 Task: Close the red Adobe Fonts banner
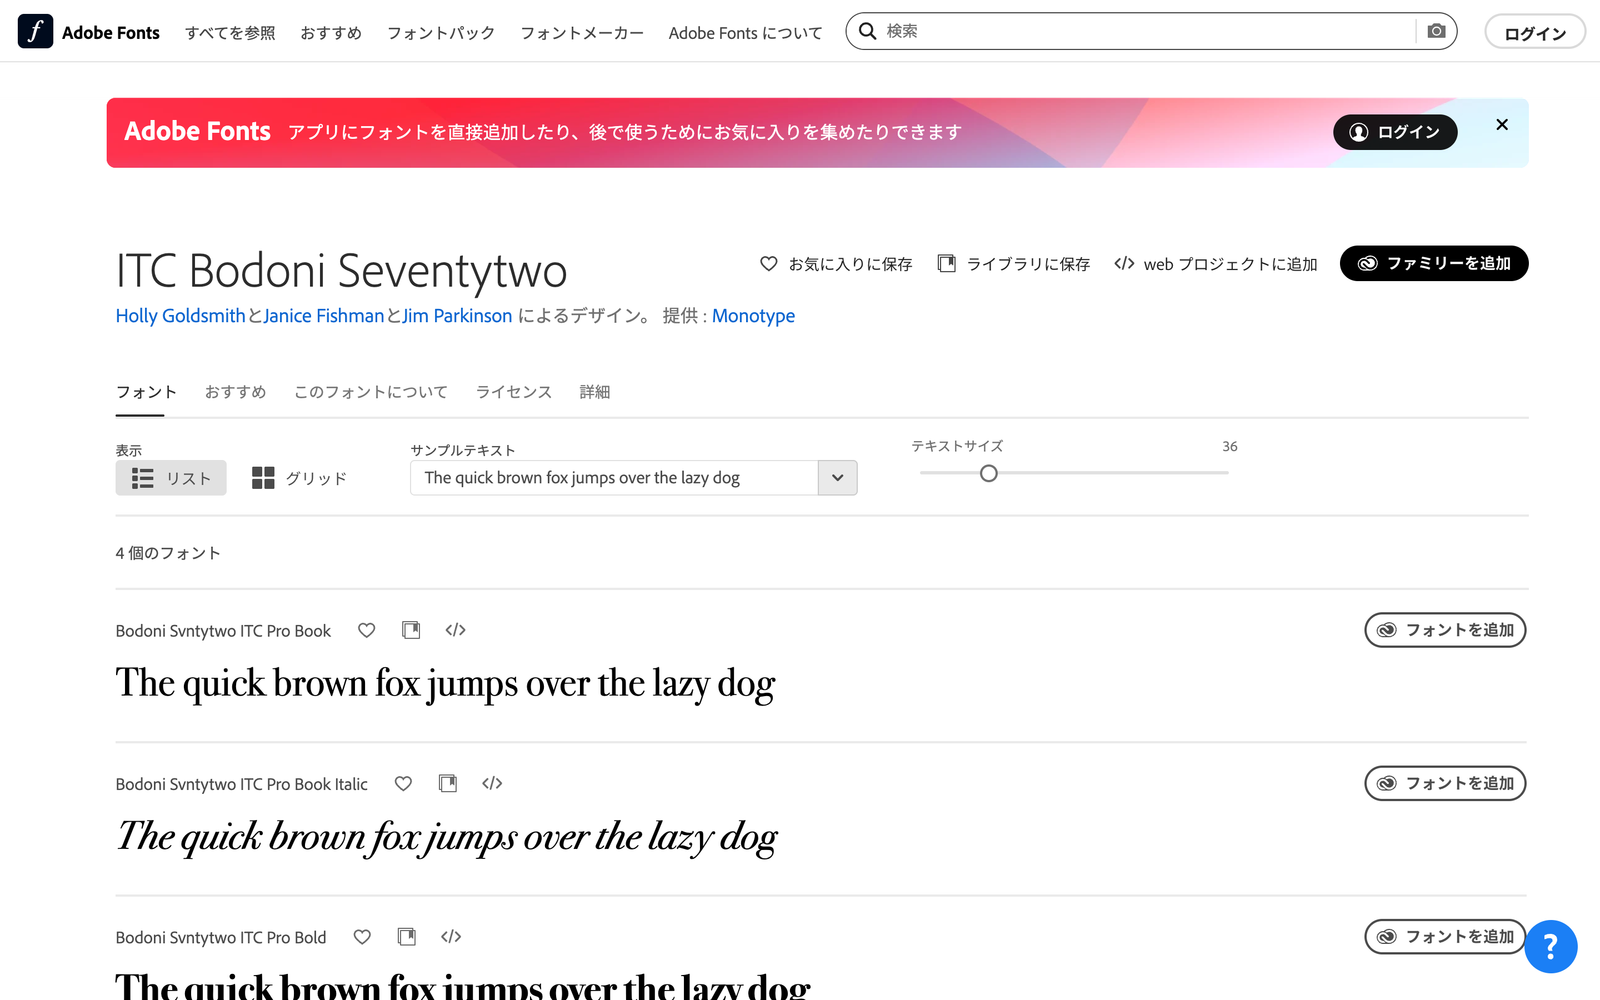1501,125
